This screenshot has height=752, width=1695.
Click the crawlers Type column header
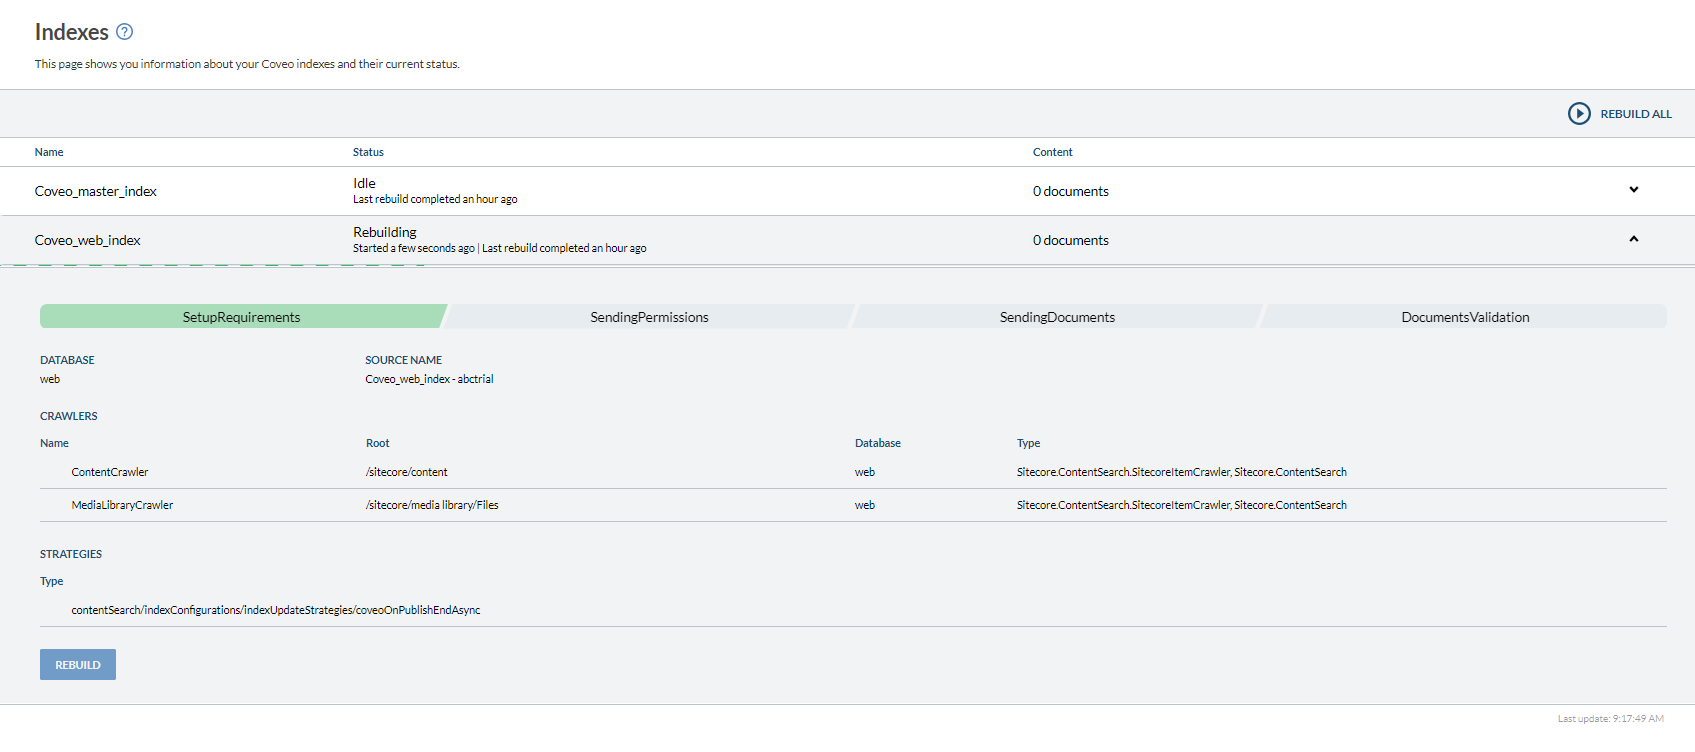(1029, 443)
